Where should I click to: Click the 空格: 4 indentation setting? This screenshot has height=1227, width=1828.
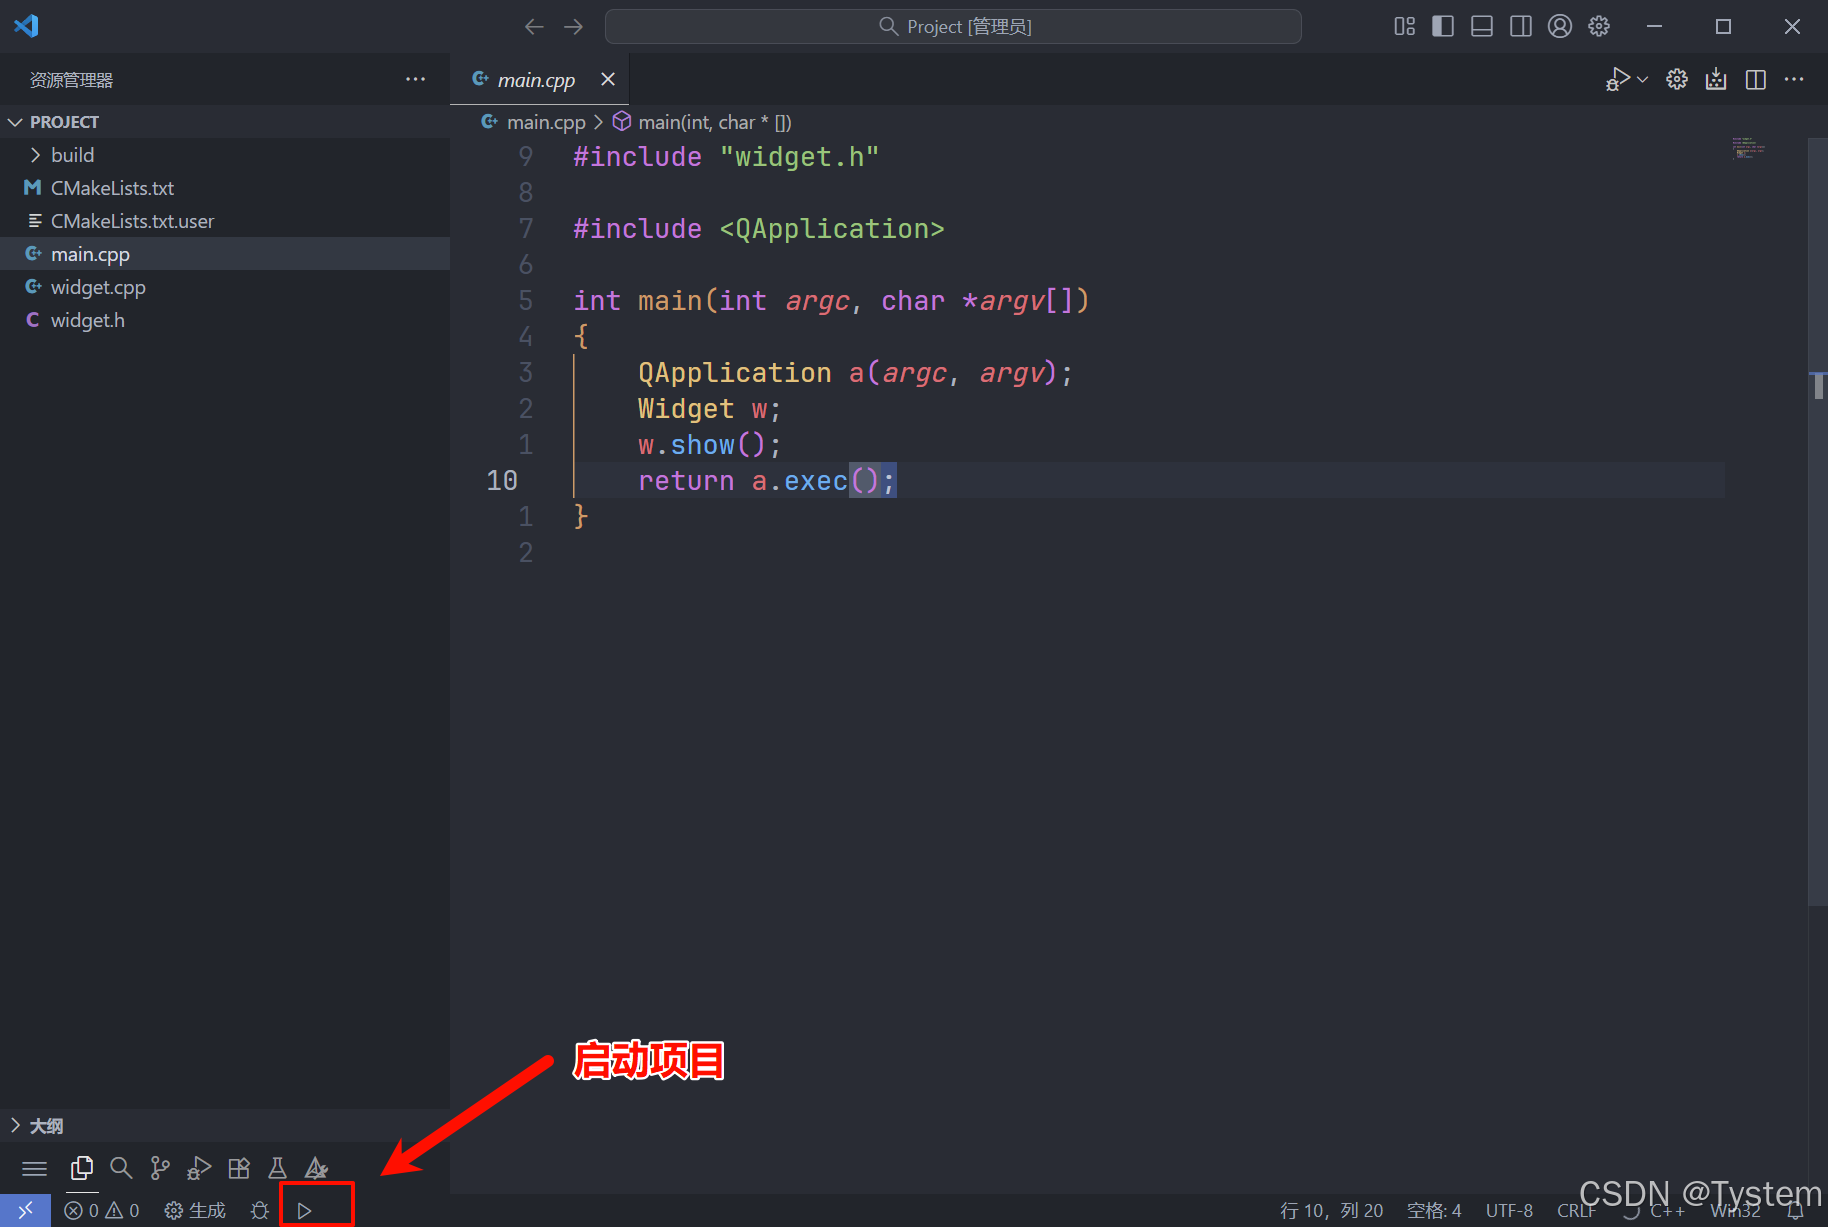coord(1434,1210)
